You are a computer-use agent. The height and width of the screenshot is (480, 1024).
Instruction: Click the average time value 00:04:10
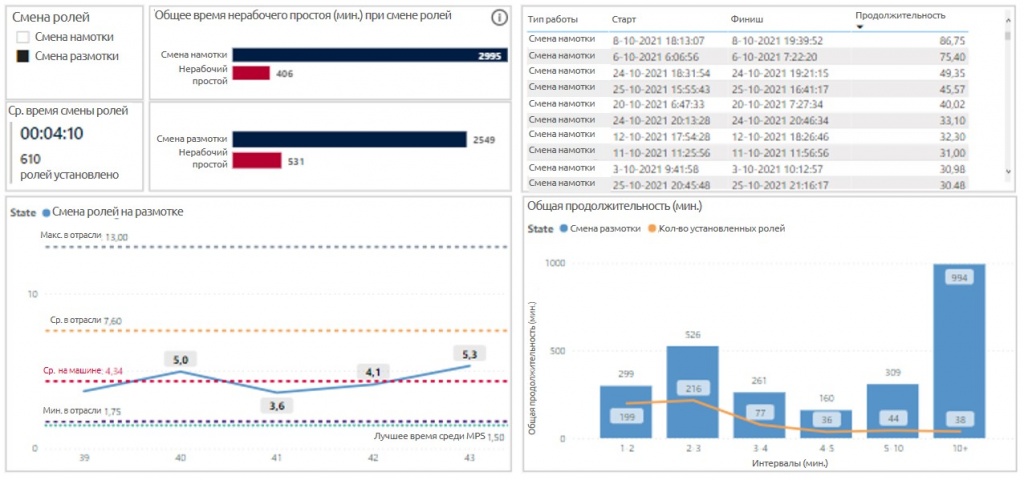pyautogui.click(x=52, y=134)
